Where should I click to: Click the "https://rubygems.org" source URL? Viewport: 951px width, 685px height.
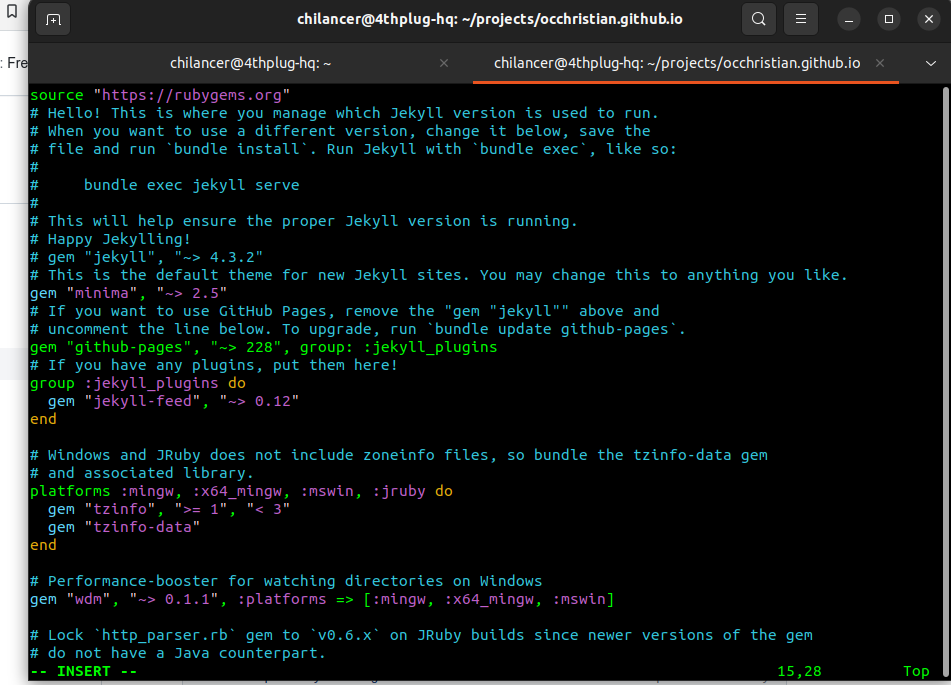[x=192, y=95]
